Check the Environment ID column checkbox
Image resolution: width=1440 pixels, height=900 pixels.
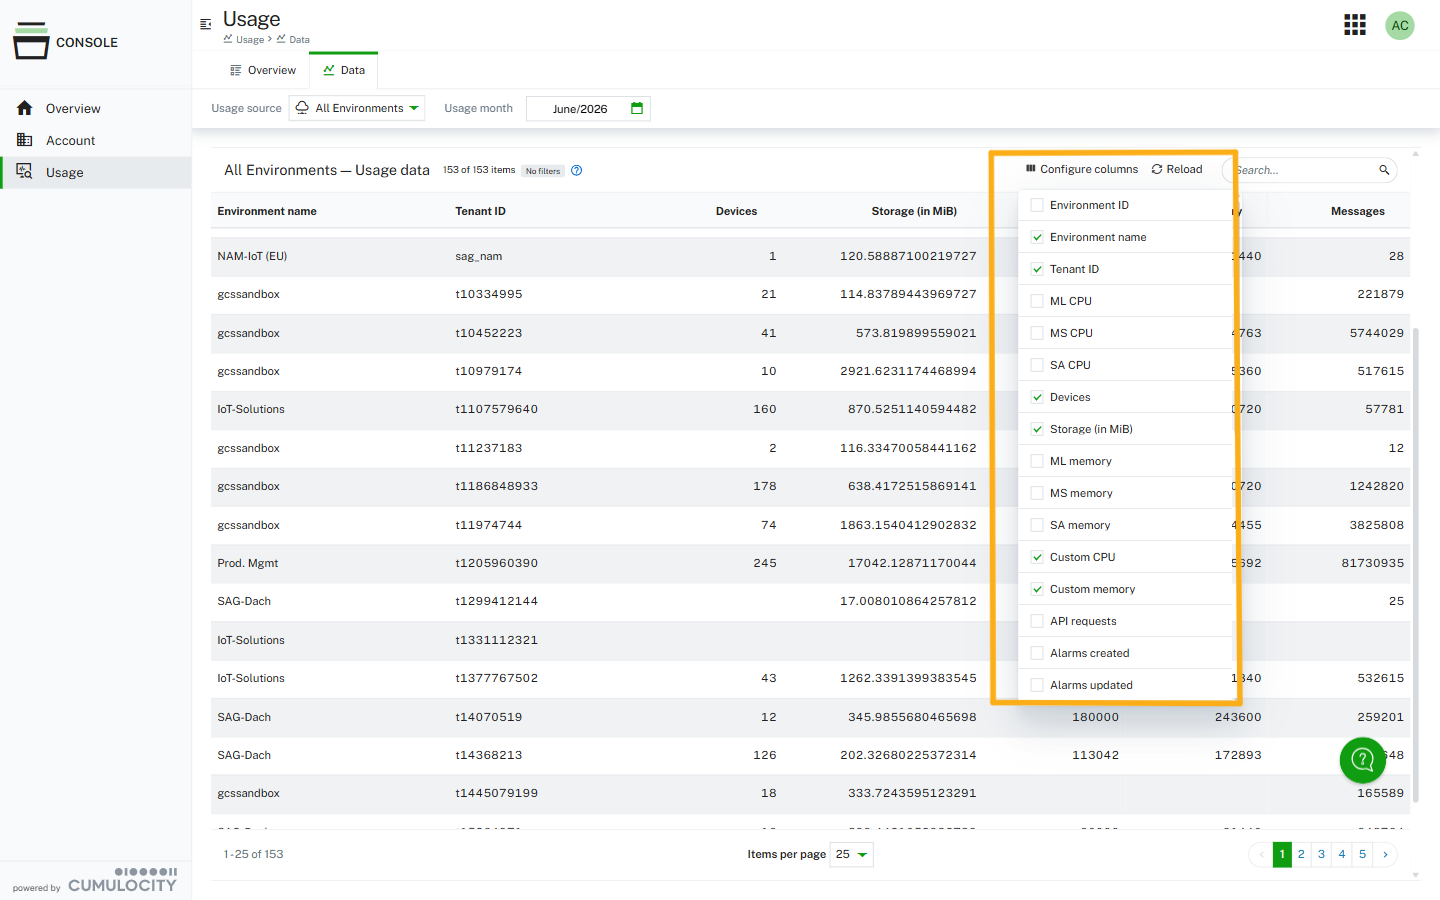[1037, 205]
